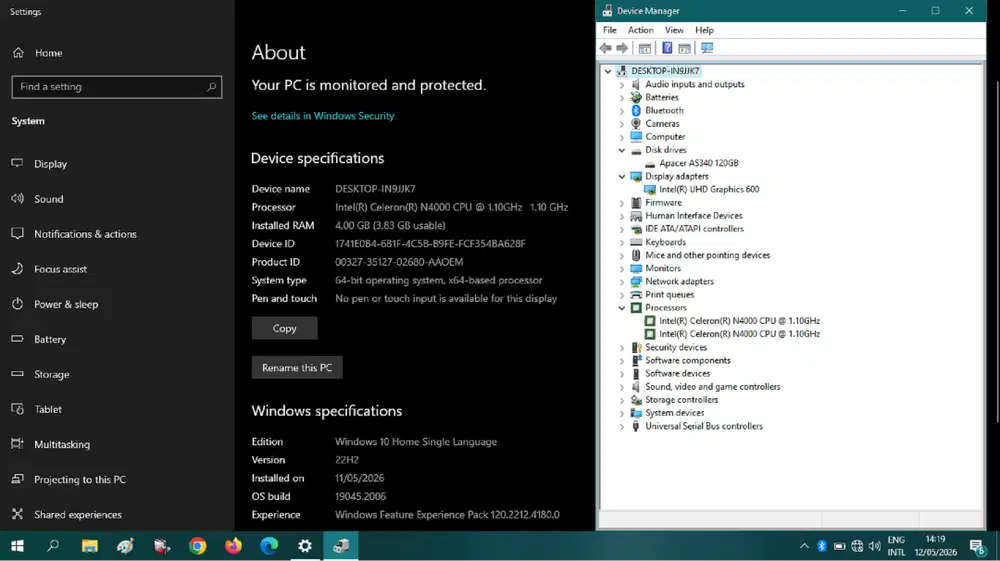The width and height of the screenshot is (1000, 561).
Task: Click Find a setting search box
Action: (x=117, y=87)
